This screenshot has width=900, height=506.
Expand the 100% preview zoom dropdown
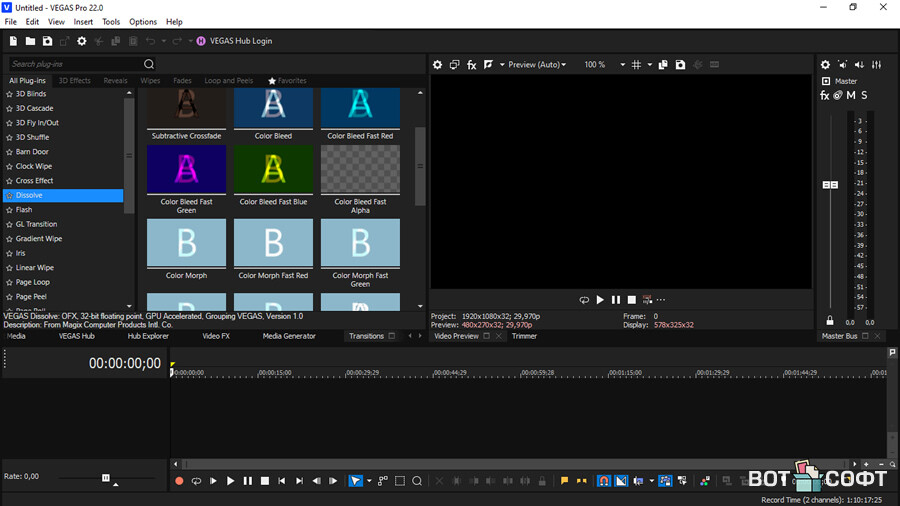coord(622,65)
